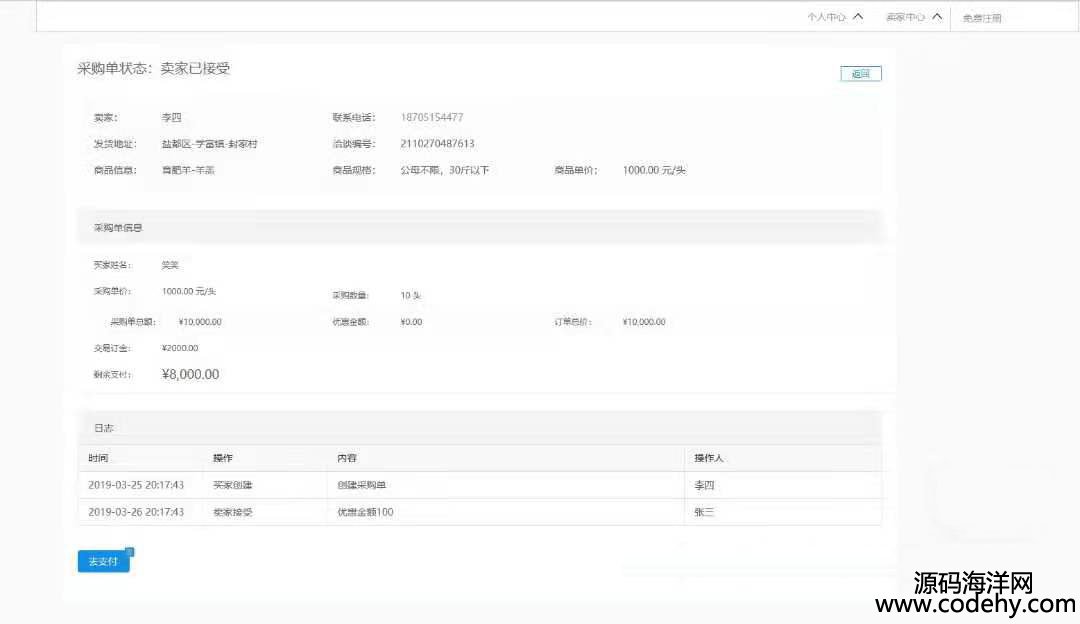Image resolution: width=1080 pixels, height=624 pixels.
Task: Click the 采购单价 value 1000.00 元/头
Action: click(189, 291)
